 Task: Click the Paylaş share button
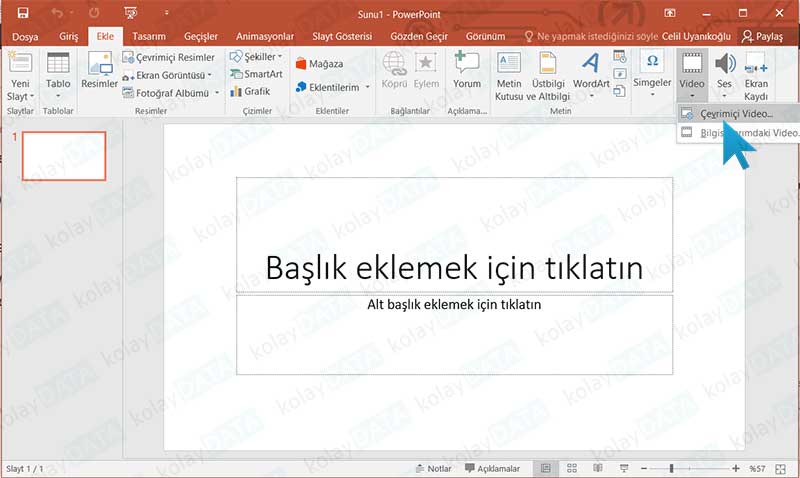[762, 36]
